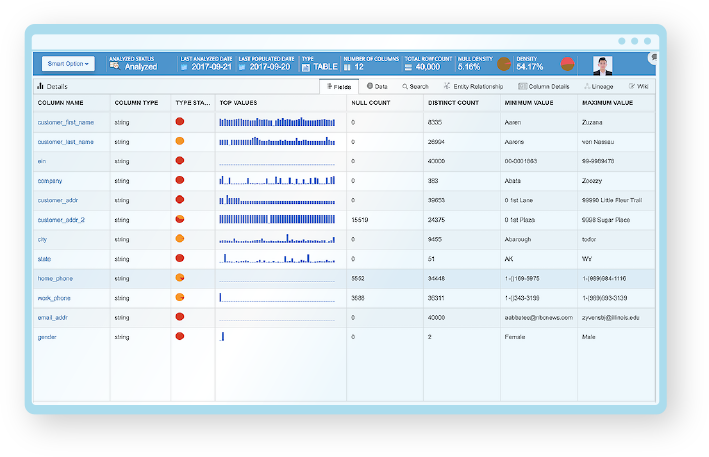
Task: Switch to the Search tab
Action: coord(415,86)
